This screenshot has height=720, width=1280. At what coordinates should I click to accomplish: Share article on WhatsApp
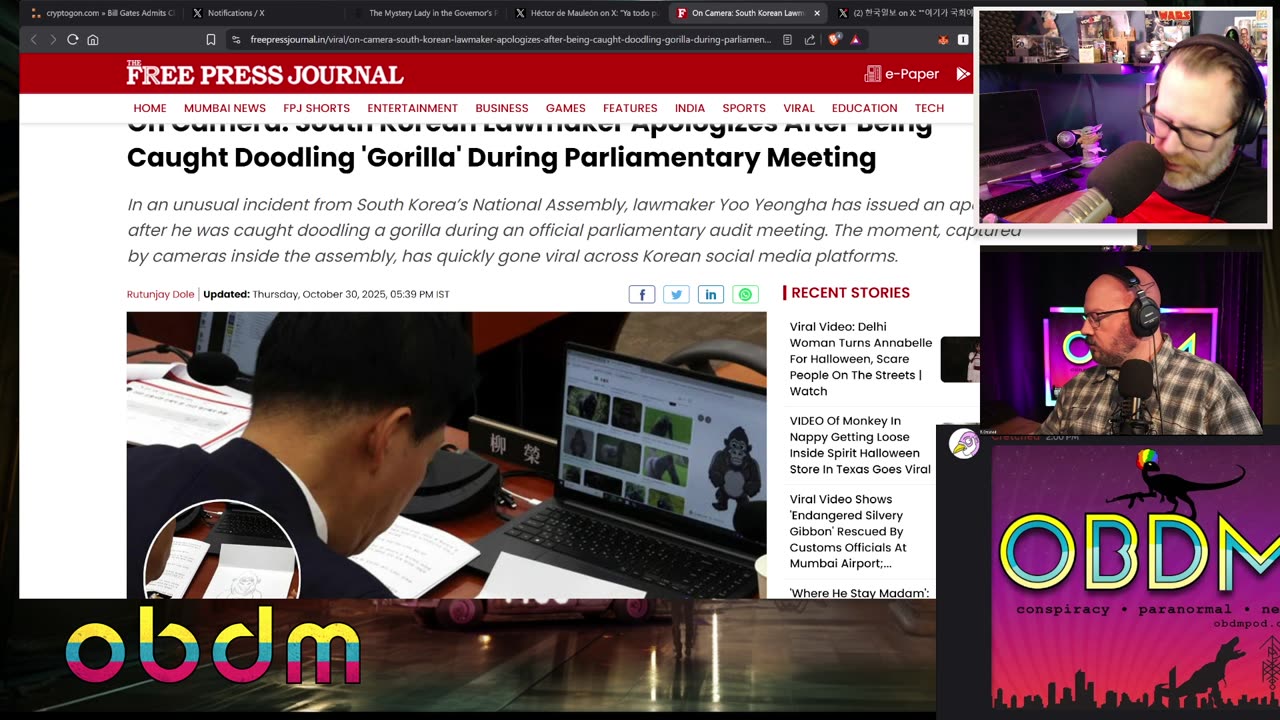coord(745,294)
